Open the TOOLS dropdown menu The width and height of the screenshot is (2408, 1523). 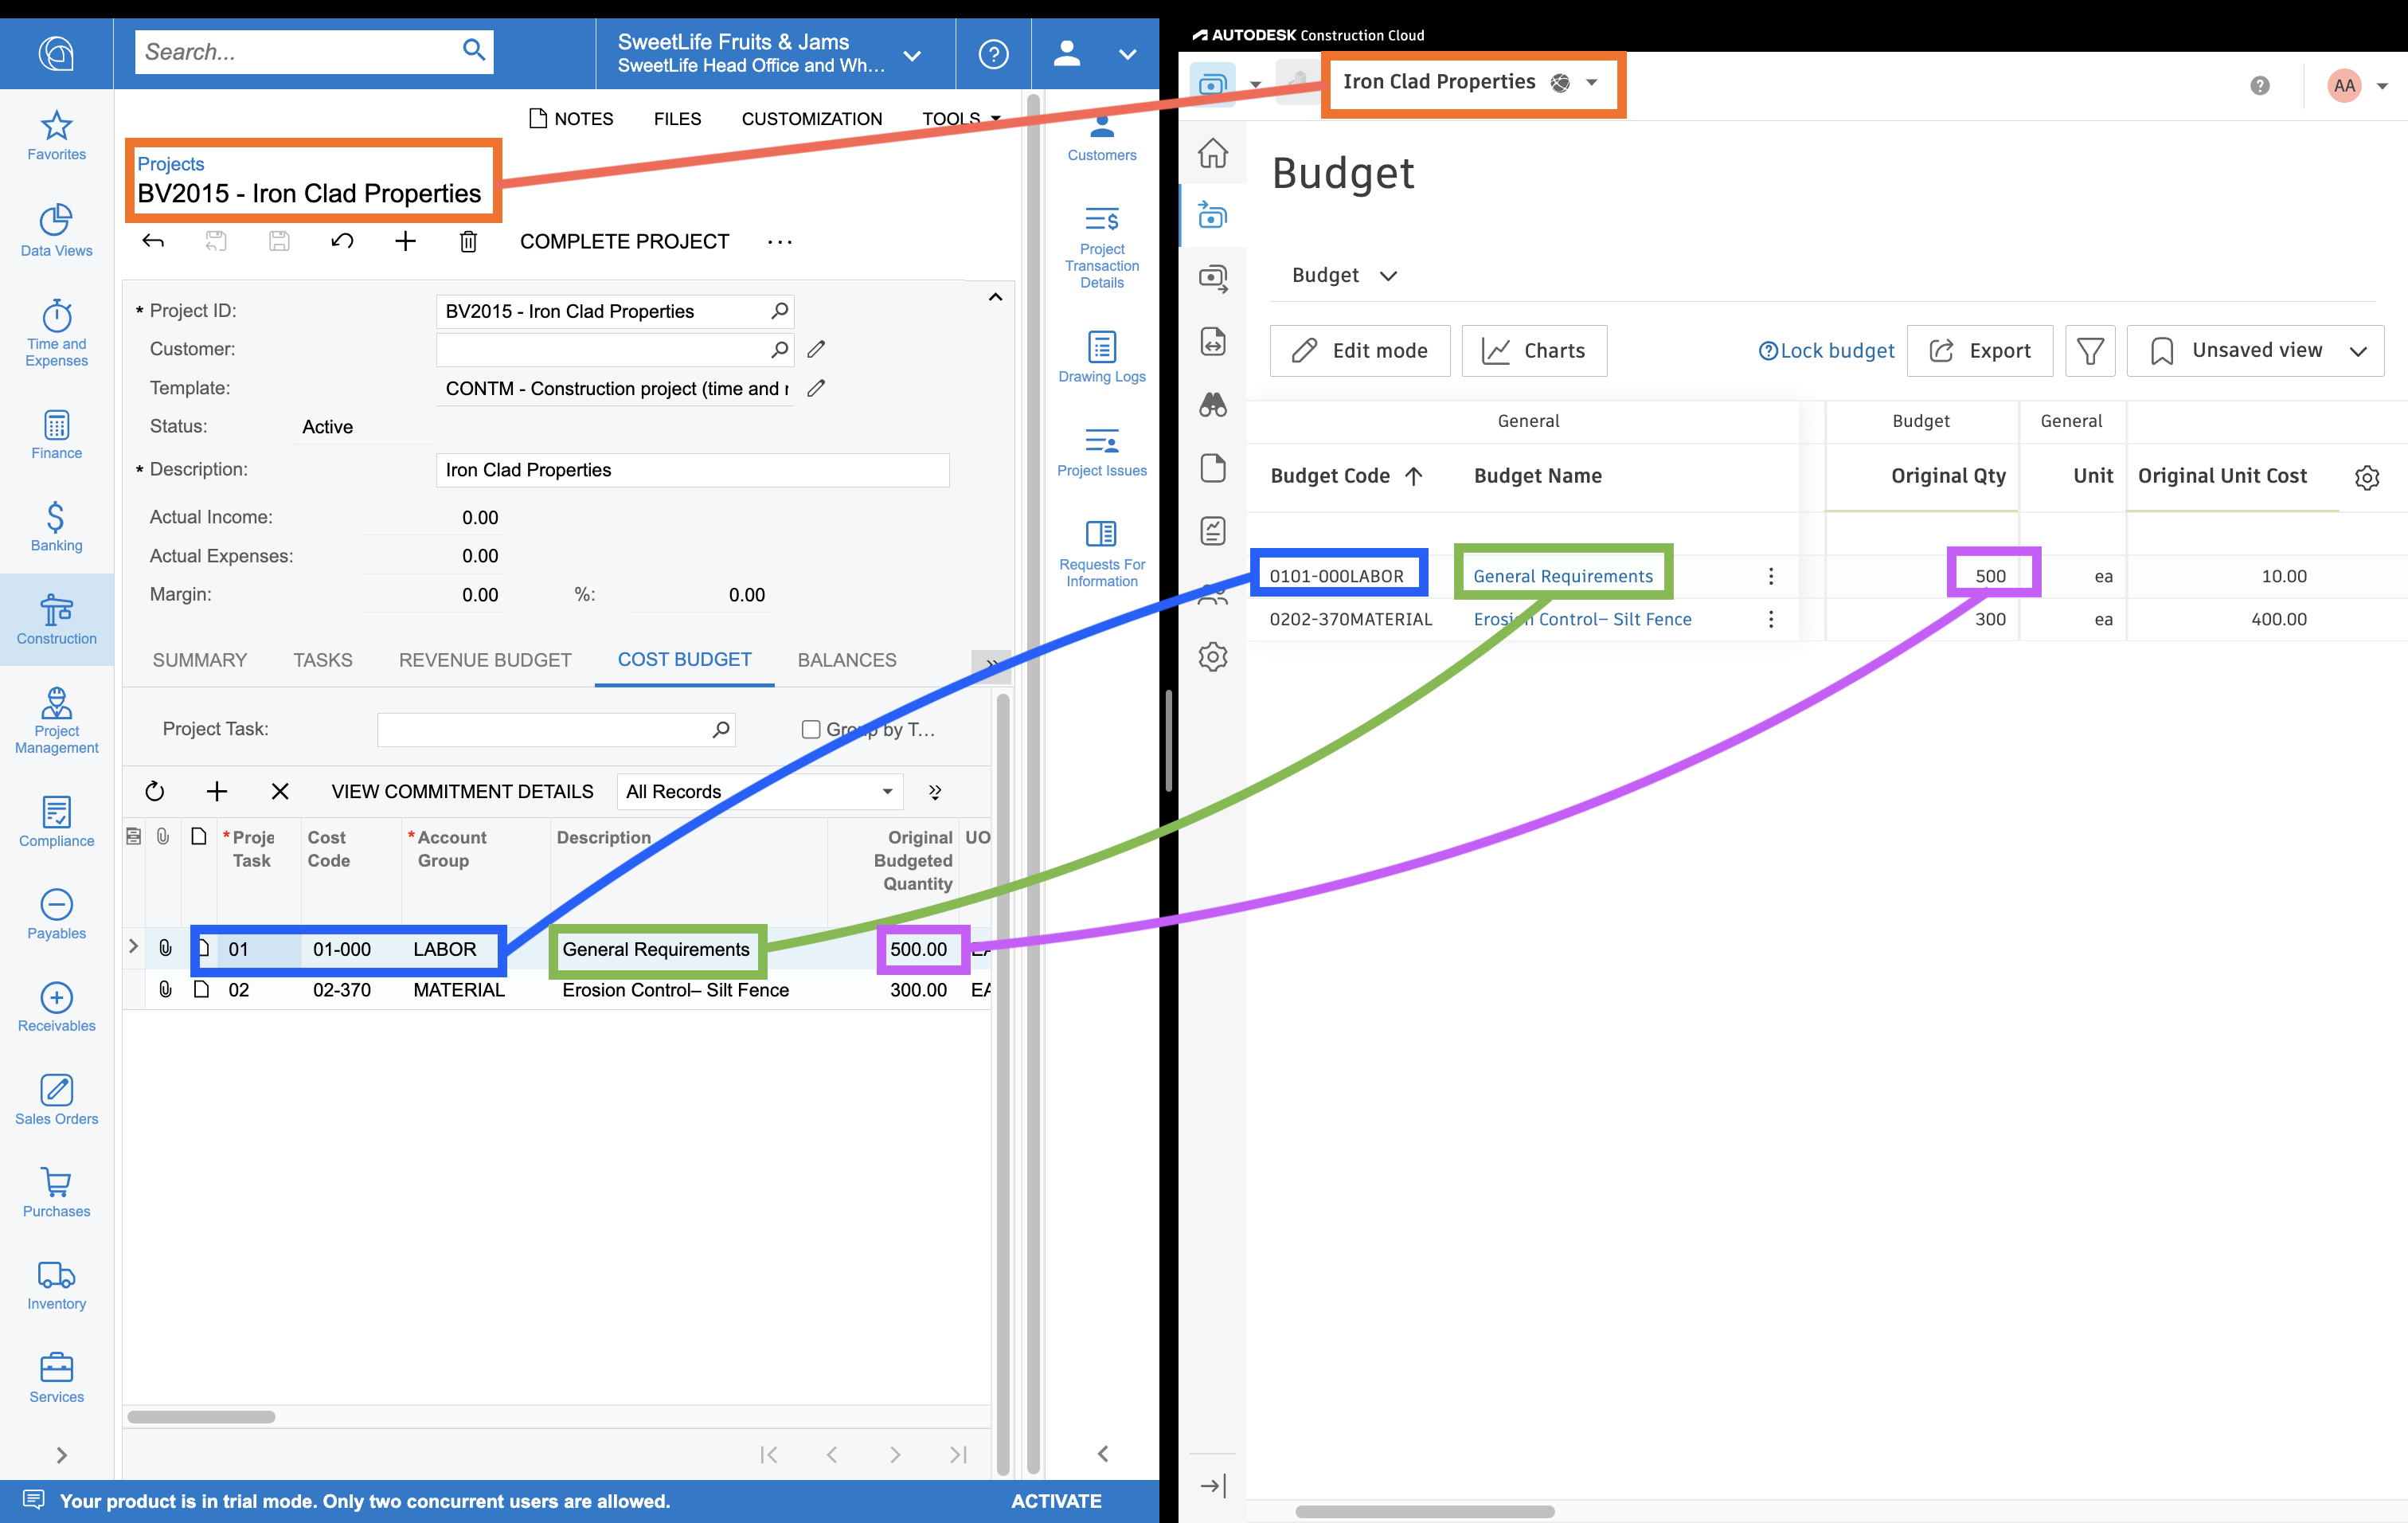coord(960,119)
